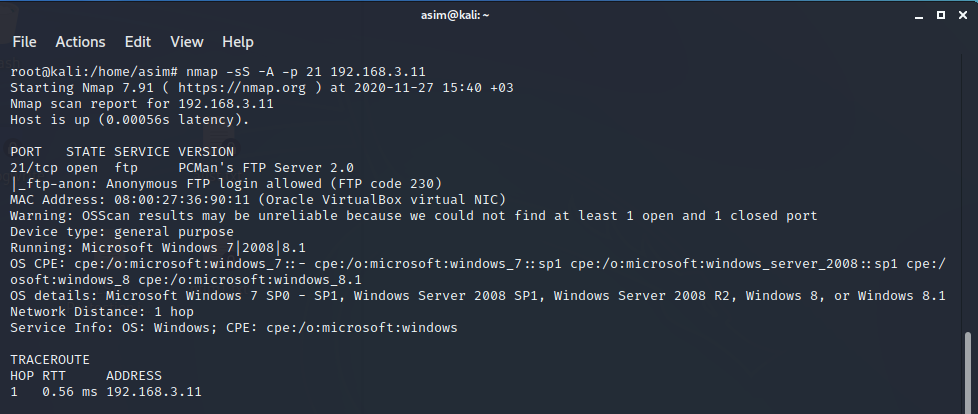Open the Actions menu
This screenshot has height=414, width=978.
pos(80,42)
